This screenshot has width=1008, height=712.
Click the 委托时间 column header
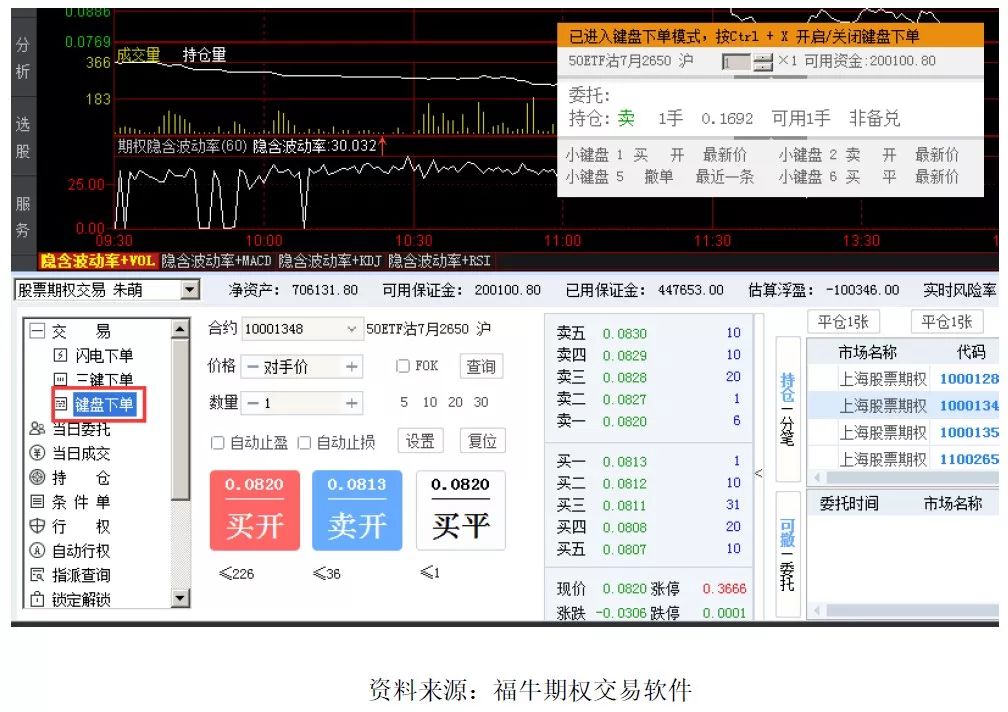pos(849,503)
